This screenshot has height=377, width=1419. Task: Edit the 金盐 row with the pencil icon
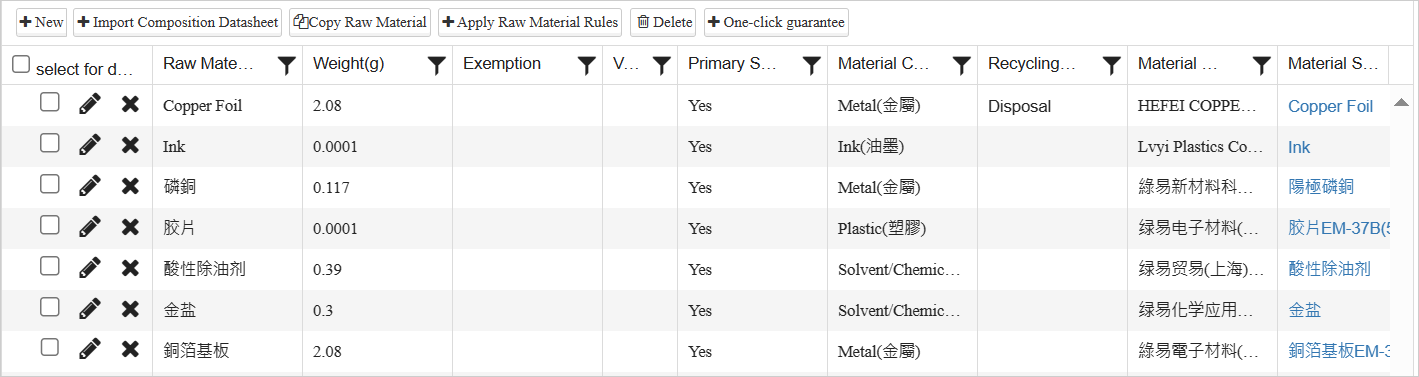point(90,309)
